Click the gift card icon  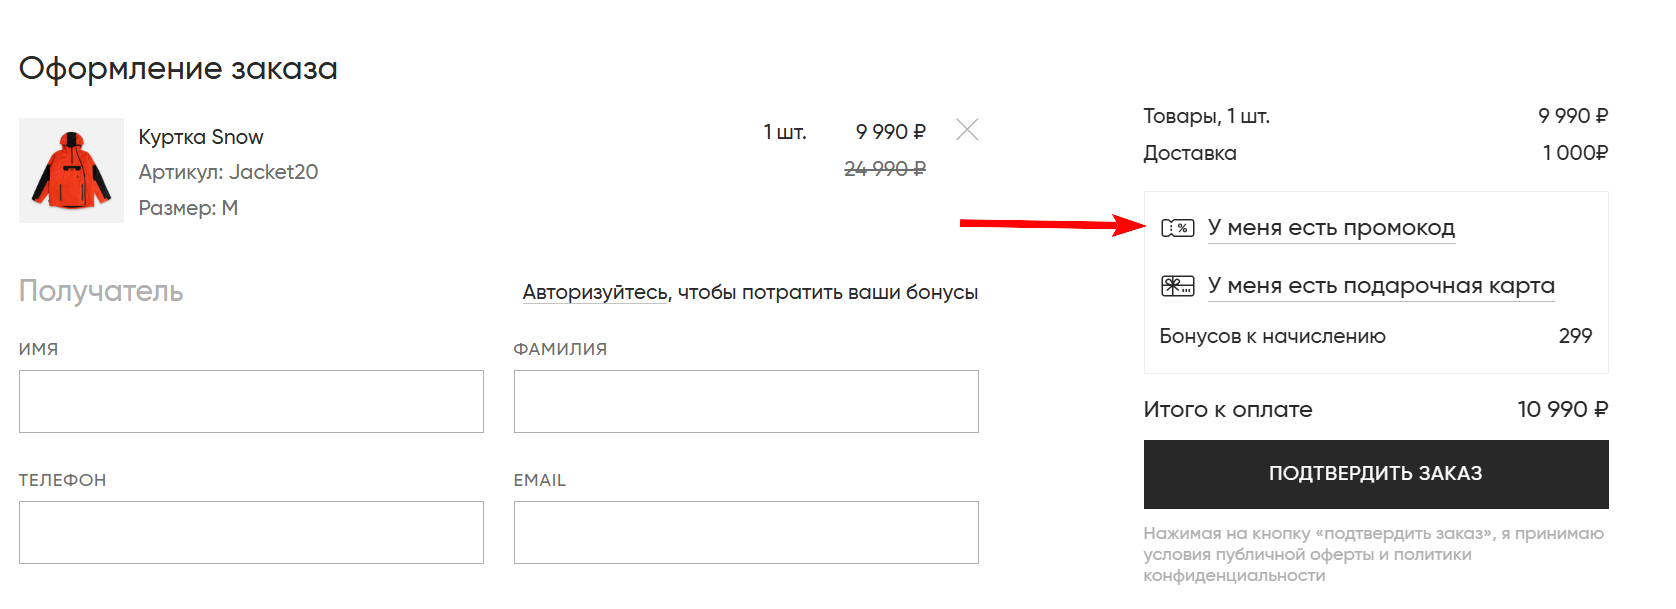pyautogui.click(x=1179, y=286)
